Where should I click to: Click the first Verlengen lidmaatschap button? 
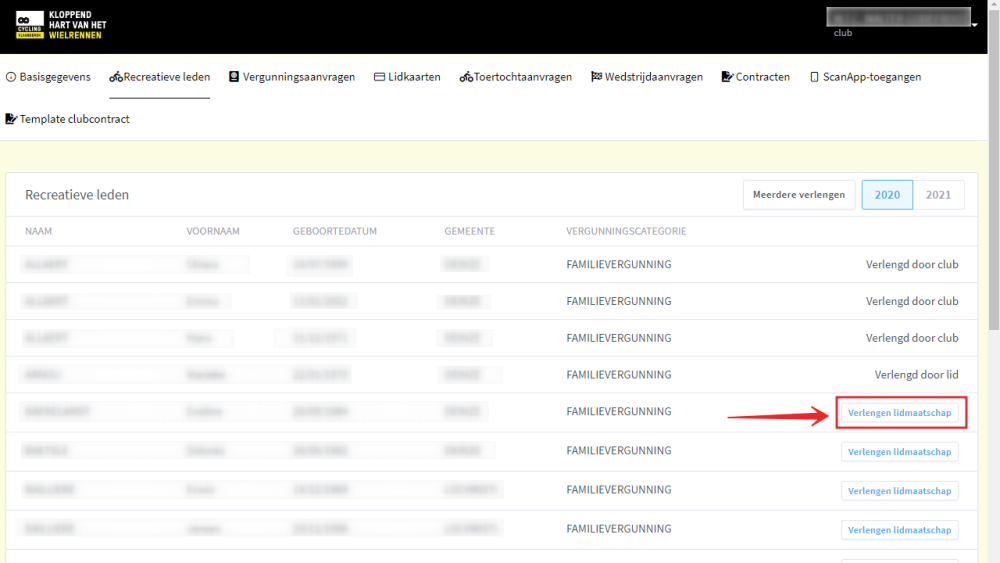tap(899, 413)
